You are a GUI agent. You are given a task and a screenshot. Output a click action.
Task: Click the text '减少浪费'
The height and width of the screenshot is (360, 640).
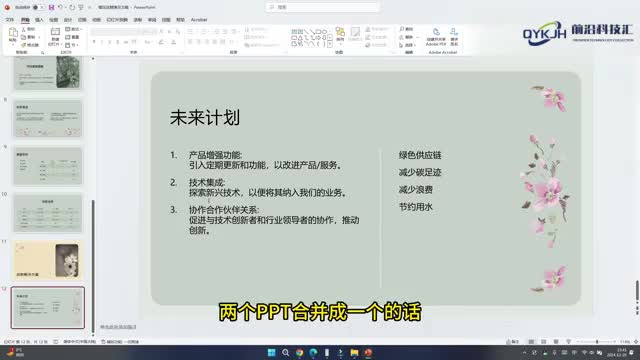click(416, 189)
